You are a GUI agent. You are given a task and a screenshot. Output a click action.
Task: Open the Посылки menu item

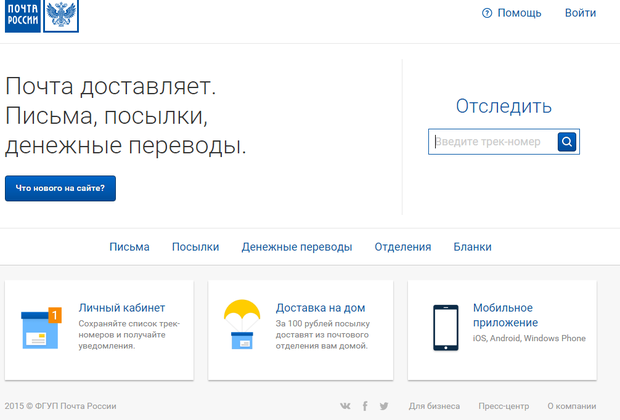point(195,247)
